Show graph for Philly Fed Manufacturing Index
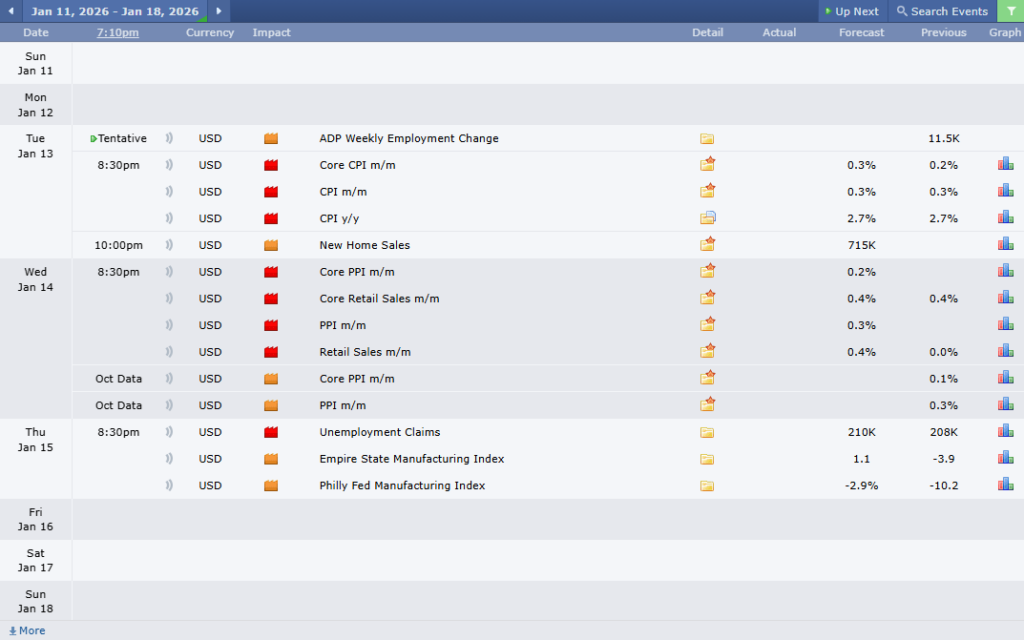Screen dimensions: 1024x640 pos(1005,485)
